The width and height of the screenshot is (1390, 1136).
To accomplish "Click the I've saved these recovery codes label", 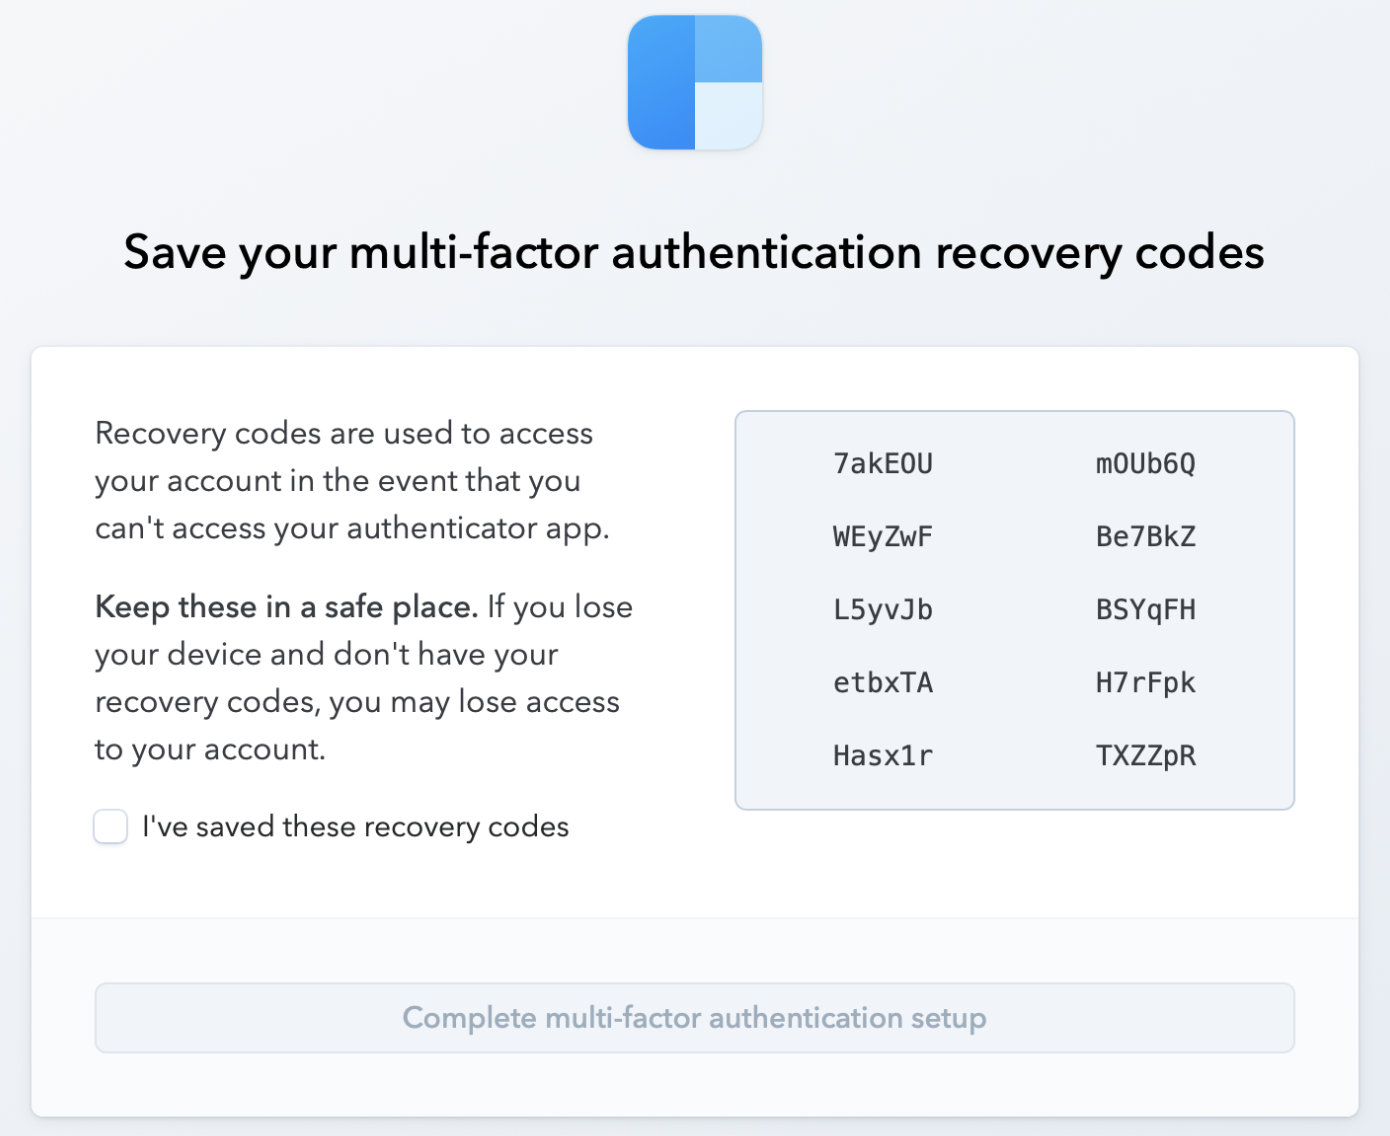I will pyautogui.click(x=355, y=827).
